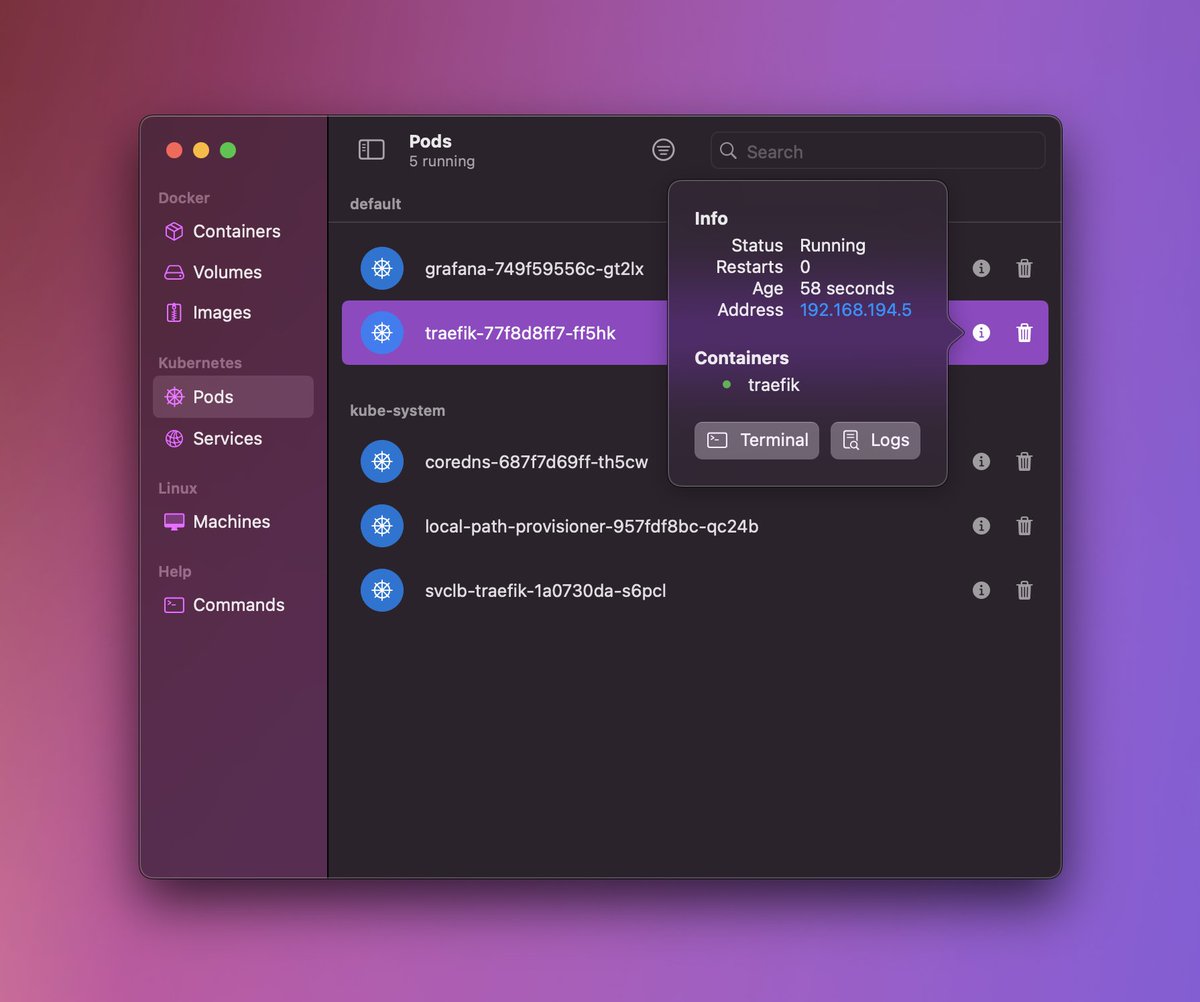Click the Running status value
Screen dimensions: 1200x1002
833,245
